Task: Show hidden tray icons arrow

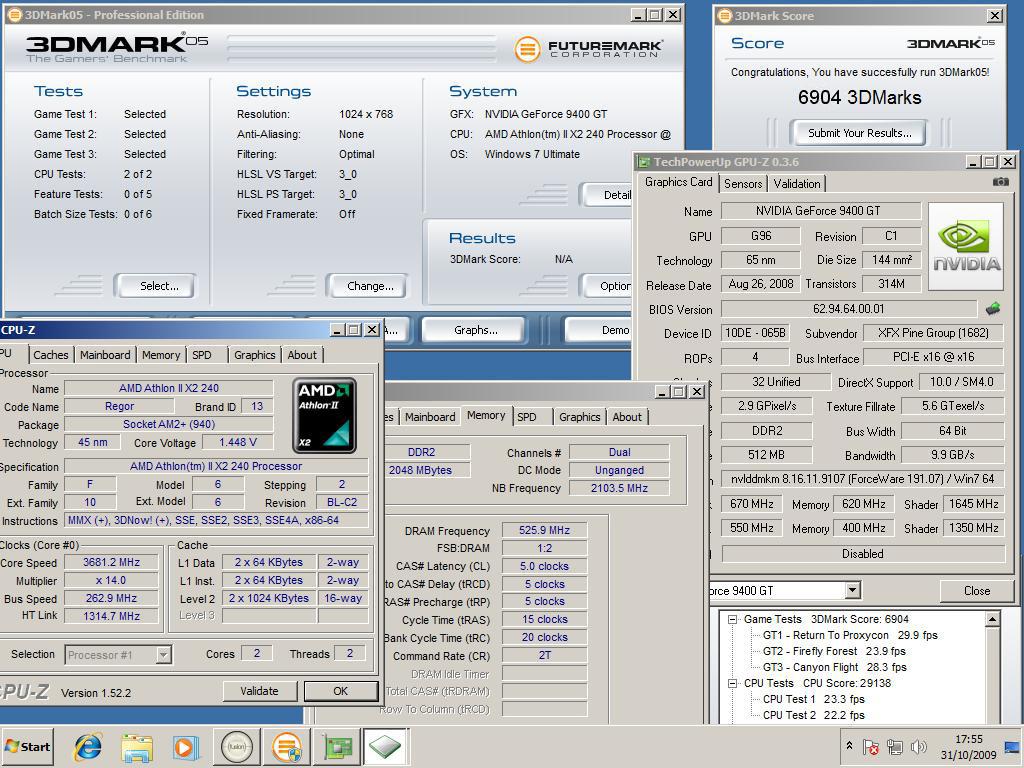Action: (x=849, y=745)
